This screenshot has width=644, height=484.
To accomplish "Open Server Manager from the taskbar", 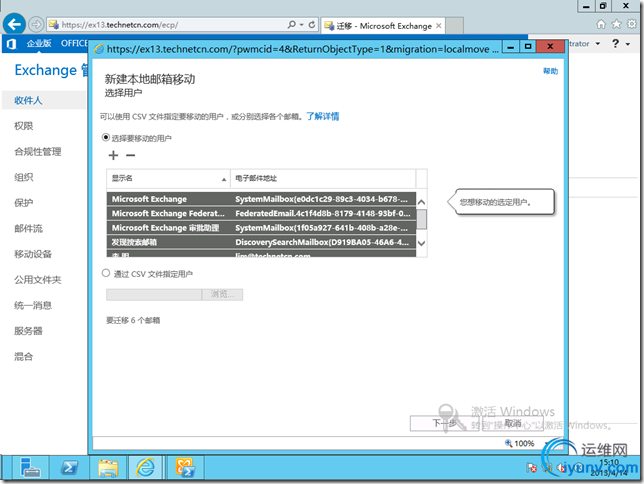I will [x=30, y=468].
